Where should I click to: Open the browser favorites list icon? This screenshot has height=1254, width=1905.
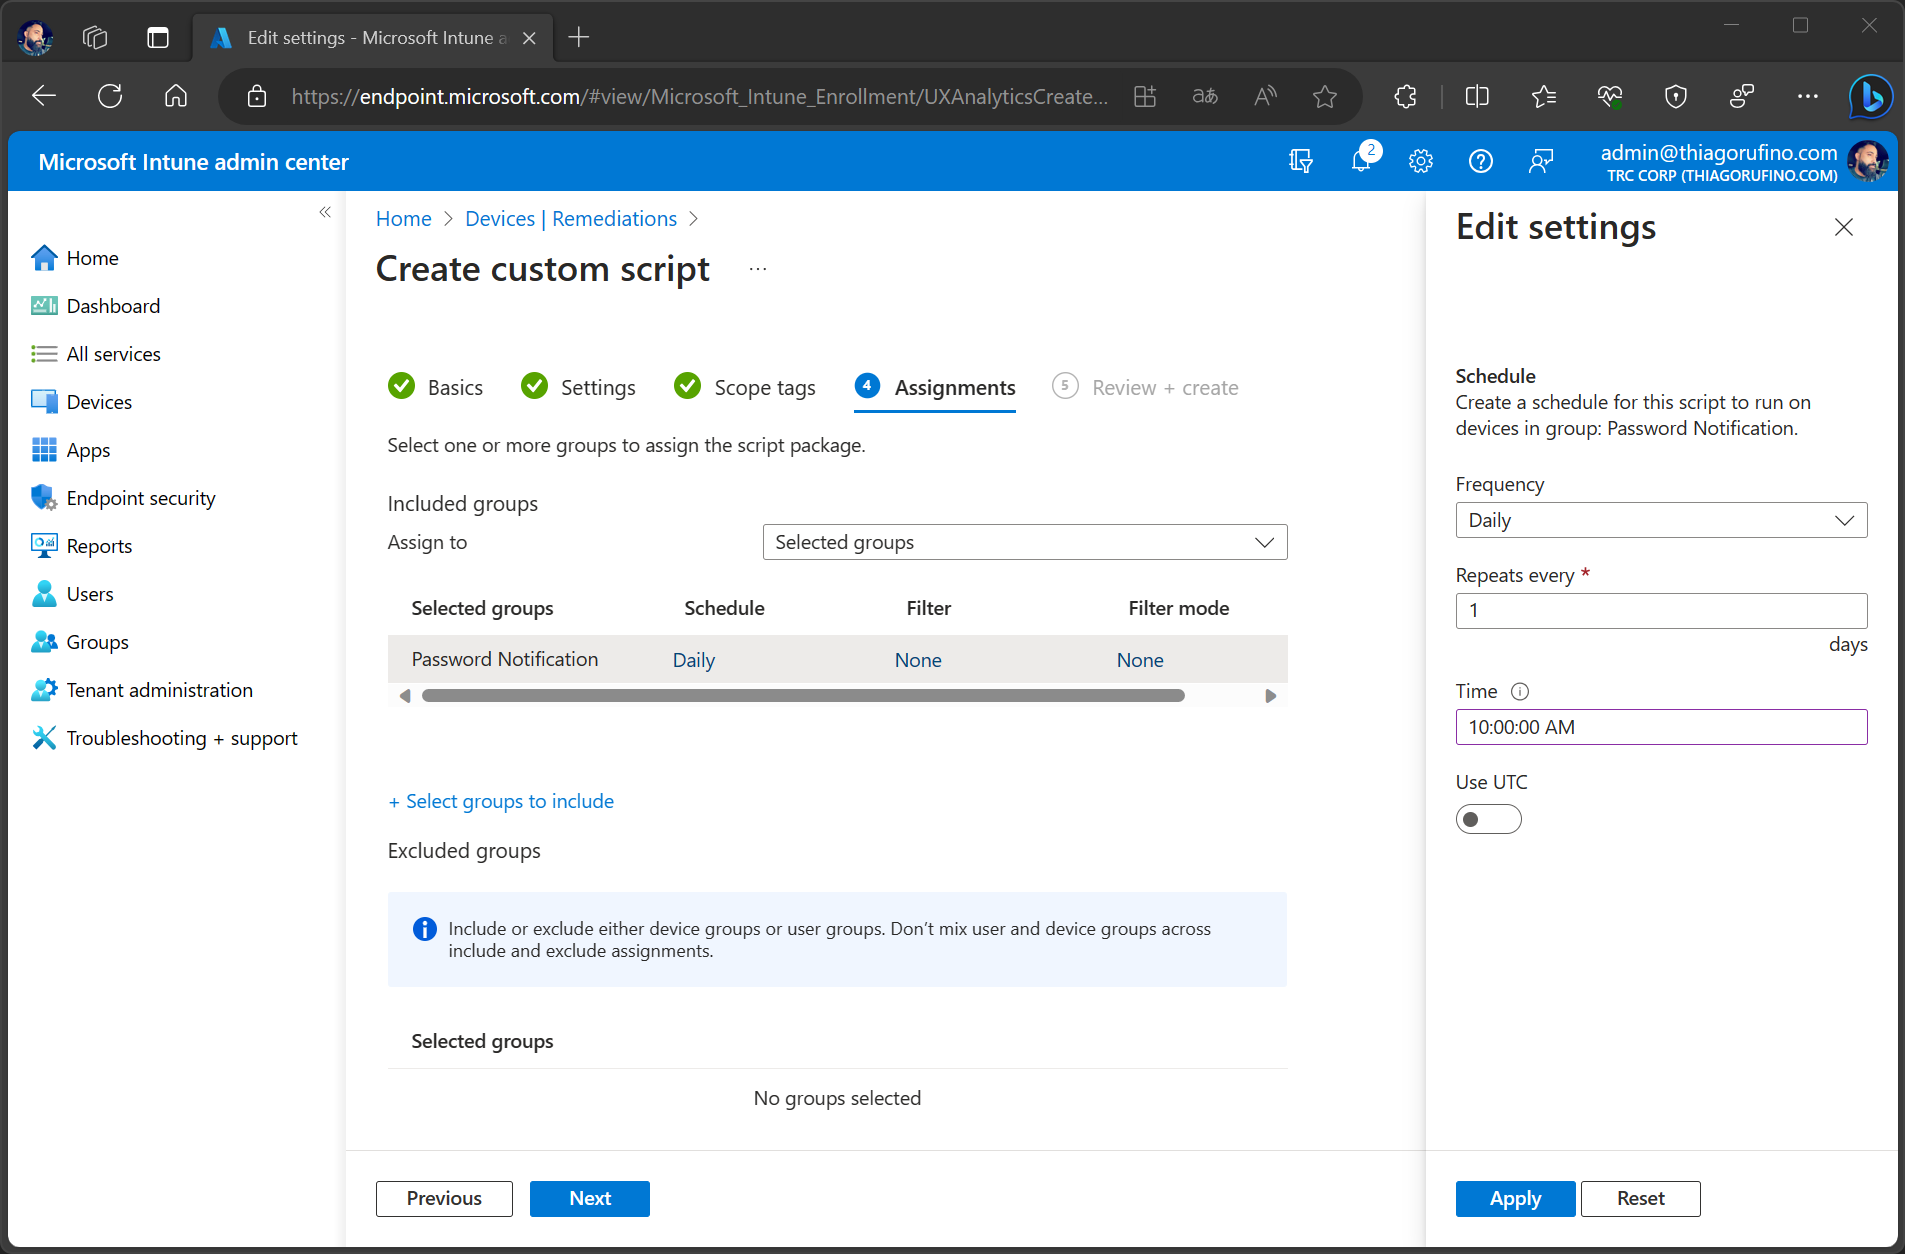(1544, 96)
